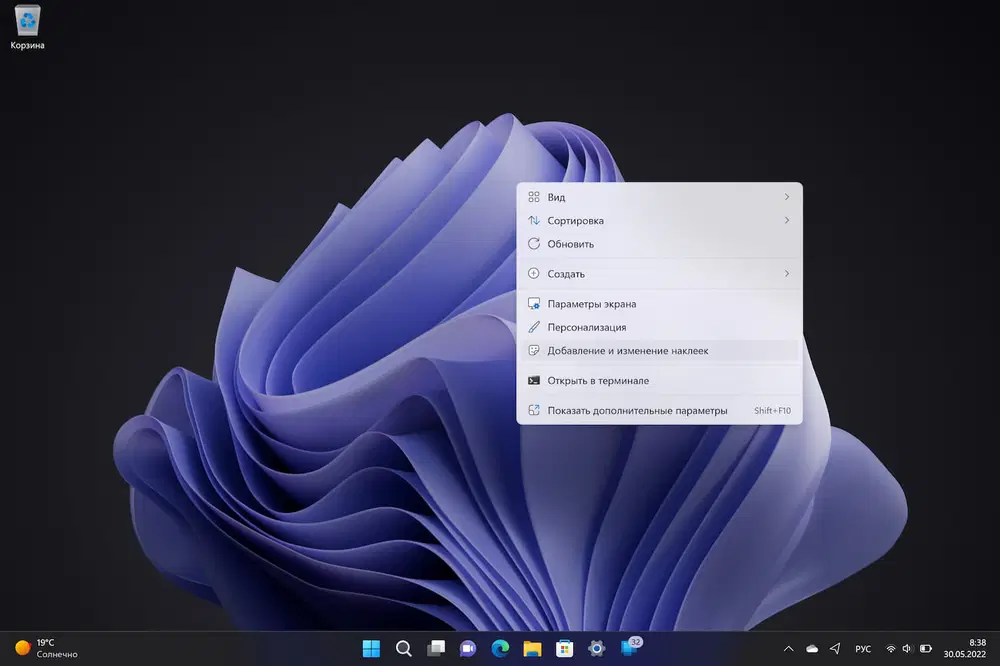Click the battery tray icon

point(925,649)
